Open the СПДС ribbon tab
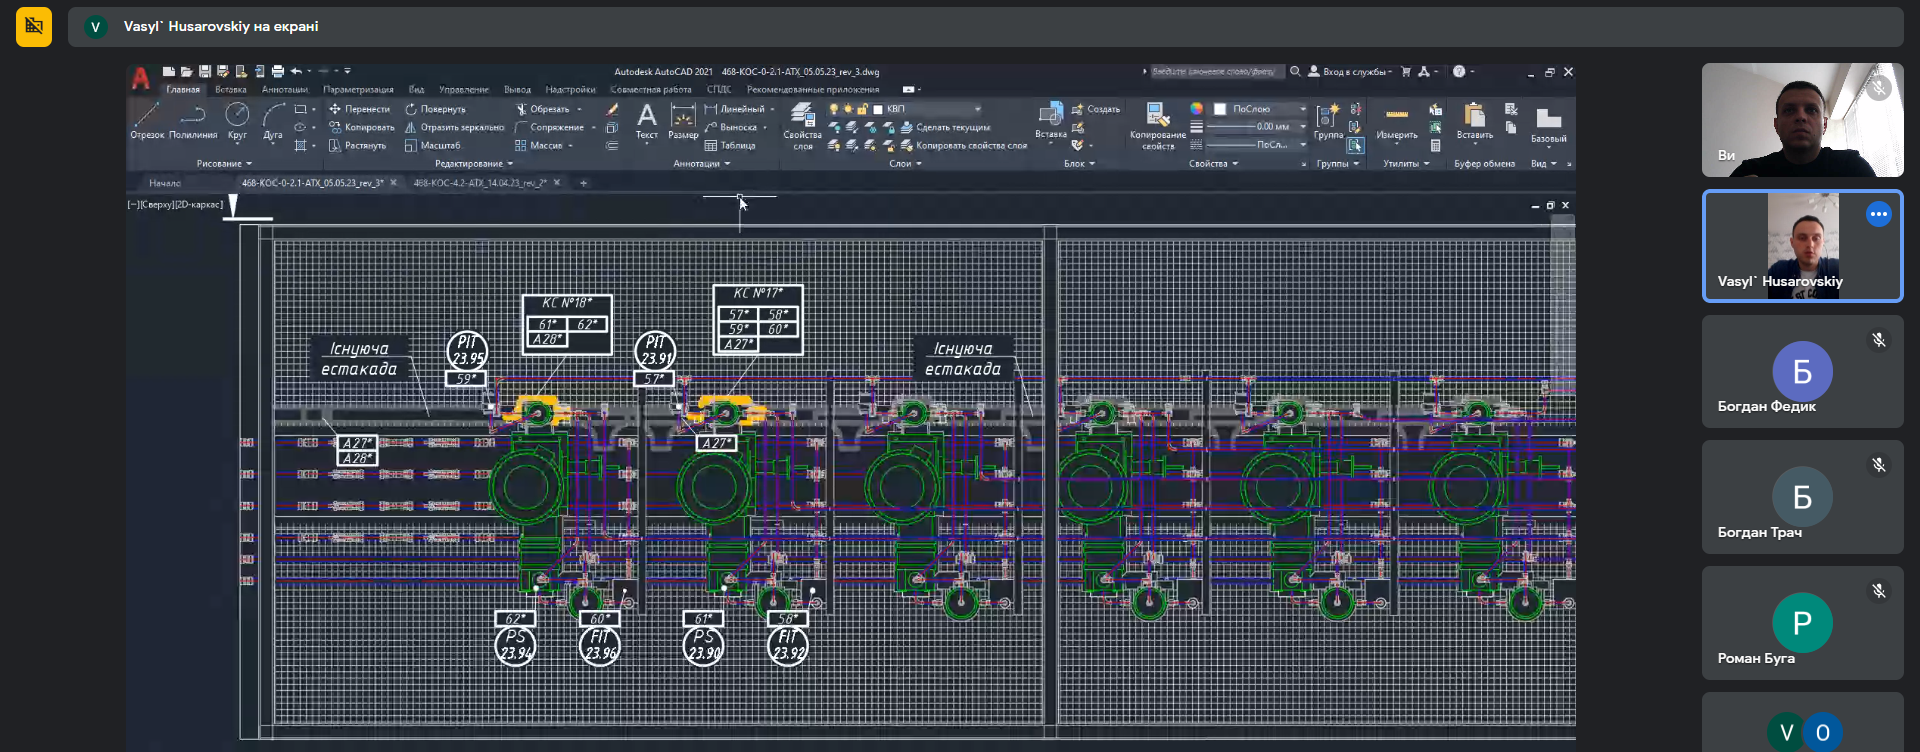Screen dimensions: 1920x752 (x=719, y=90)
